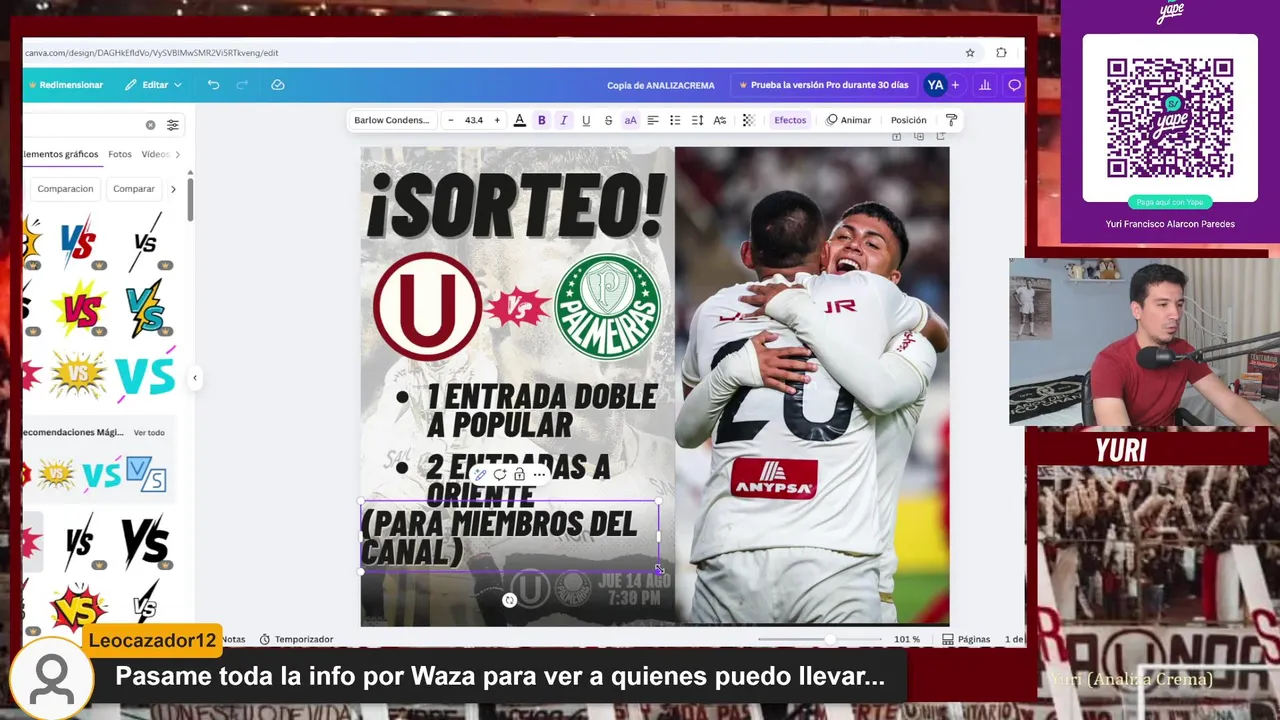Image resolution: width=1280 pixels, height=720 pixels.
Task: Open the transparency checkerboard control
Action: (x=748, y=120)
